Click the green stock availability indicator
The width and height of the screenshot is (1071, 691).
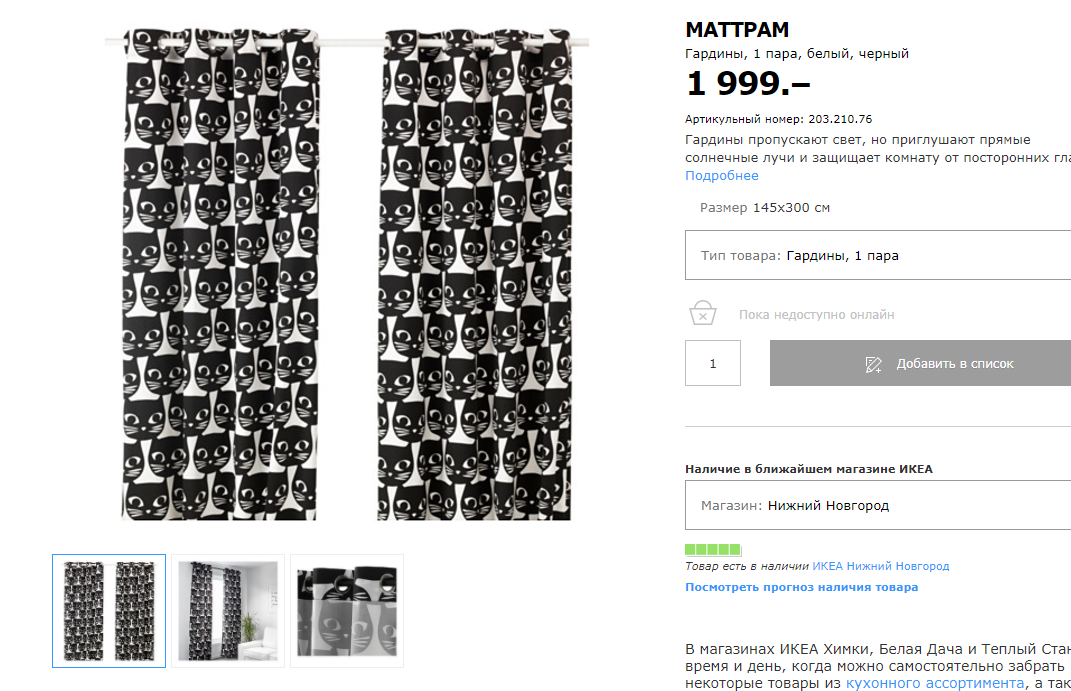713,550
